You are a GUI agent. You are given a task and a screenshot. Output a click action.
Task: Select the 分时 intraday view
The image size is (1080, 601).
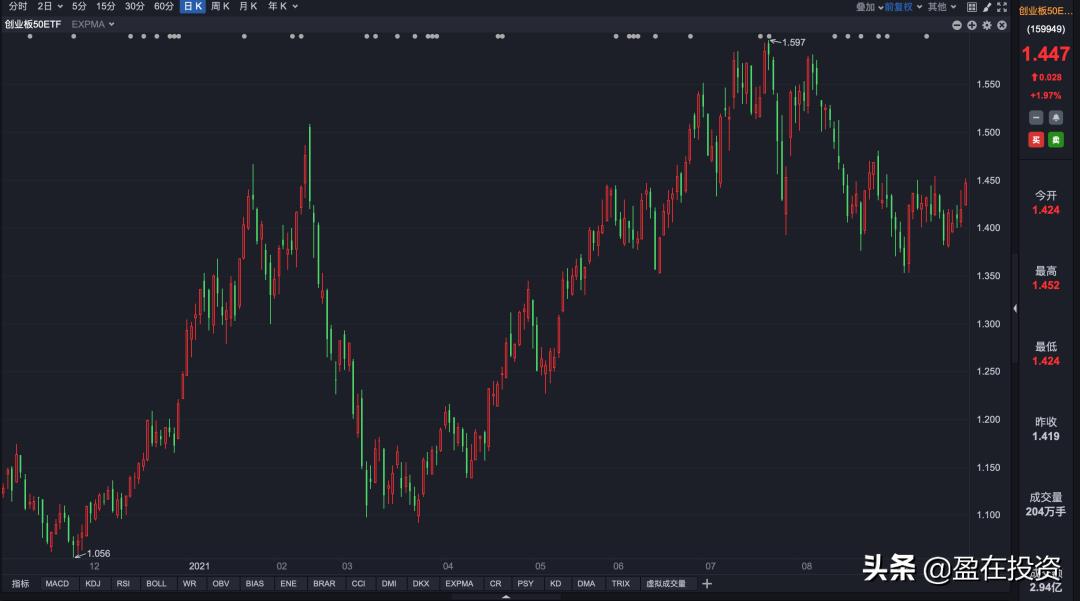(x=17, y=6)
